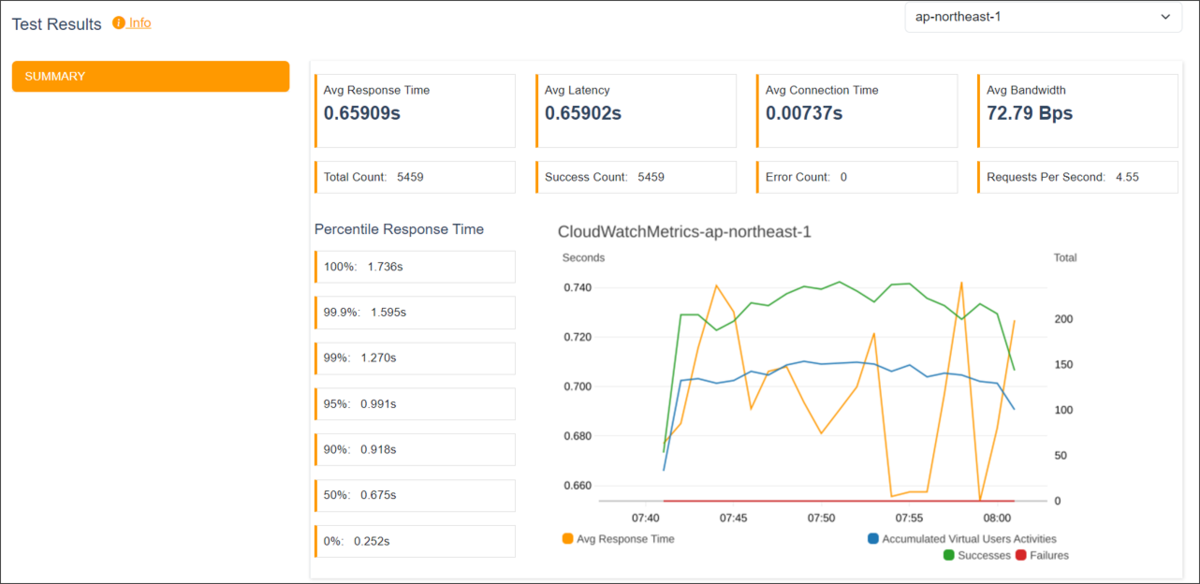Click the 99.9% percentile row
The image size is (1200, 584).
(415, 312)
